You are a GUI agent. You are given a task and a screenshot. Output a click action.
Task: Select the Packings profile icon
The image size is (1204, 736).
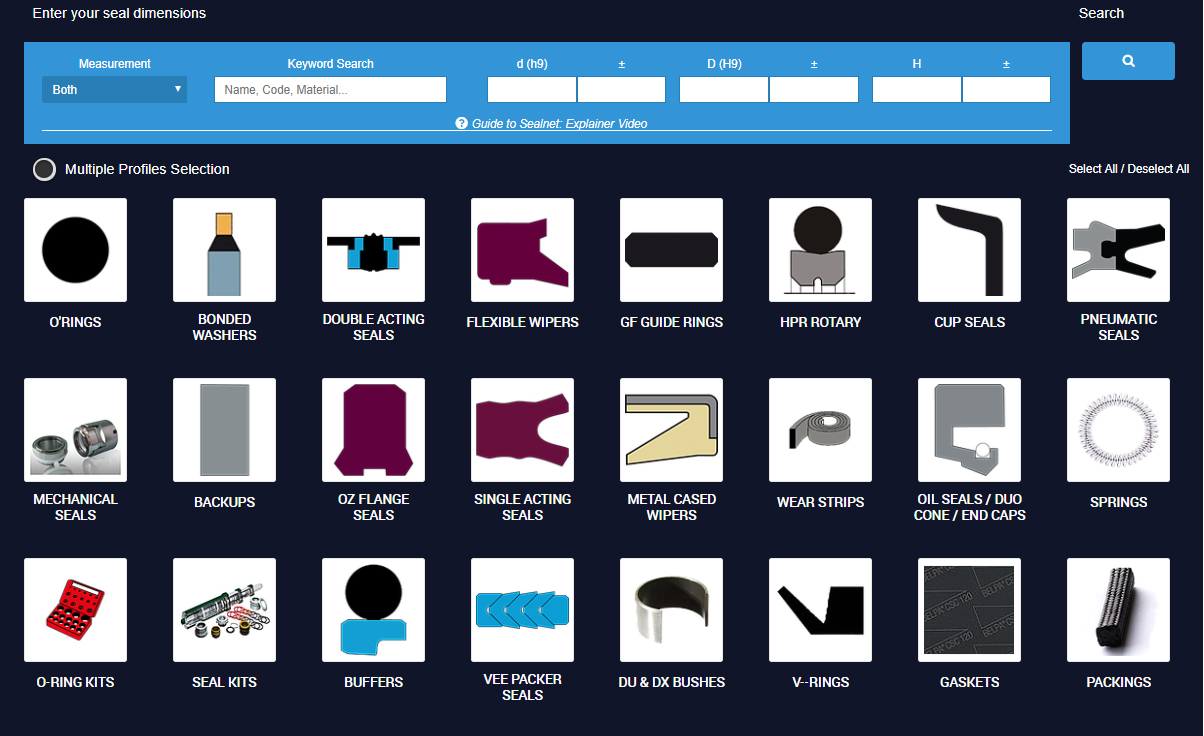(x=1118, y=610)
